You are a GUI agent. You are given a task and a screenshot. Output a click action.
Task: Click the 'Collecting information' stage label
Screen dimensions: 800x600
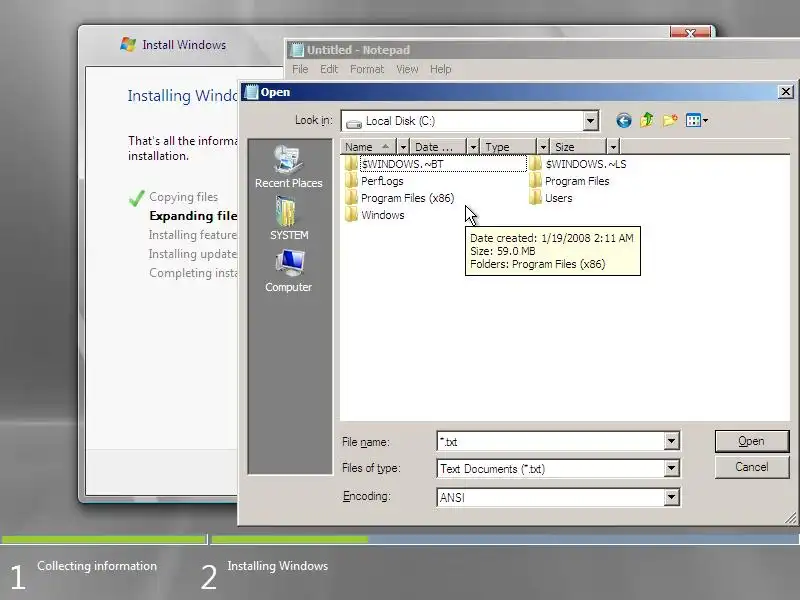tap(97, 566)
